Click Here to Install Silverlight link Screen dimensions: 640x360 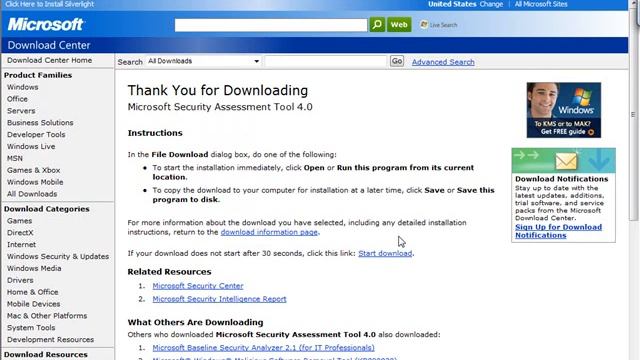point(49,4)
